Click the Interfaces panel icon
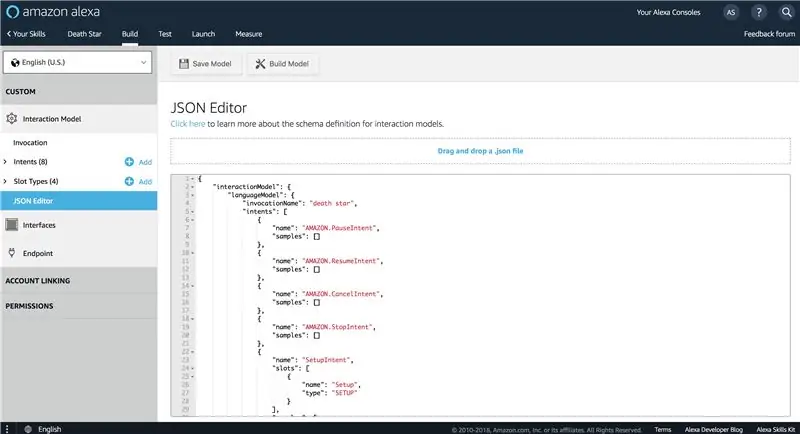The height and width of the screenshot is (434, 800). [x=12, y=224]
